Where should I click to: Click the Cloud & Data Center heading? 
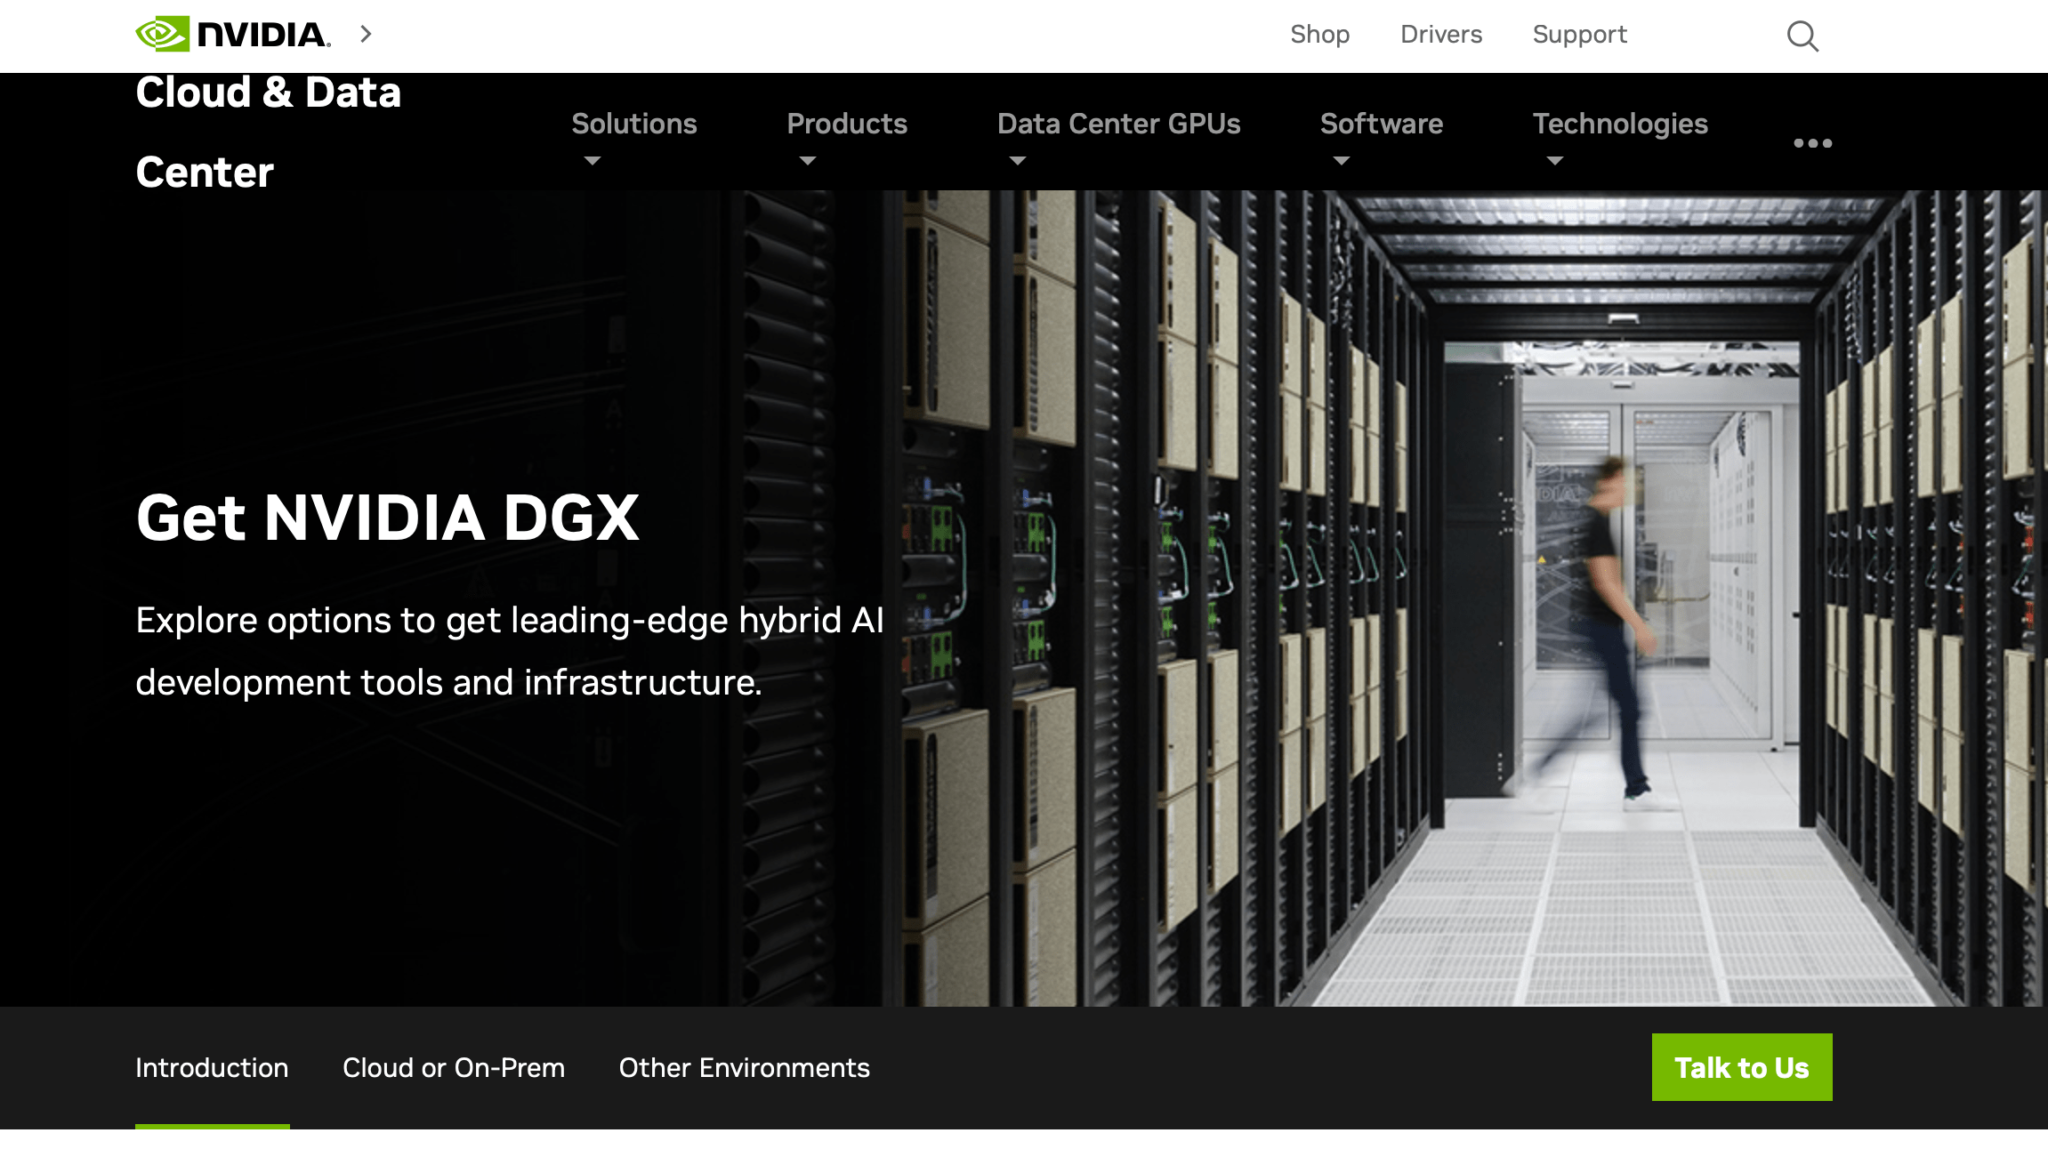[x=268, y=132]
